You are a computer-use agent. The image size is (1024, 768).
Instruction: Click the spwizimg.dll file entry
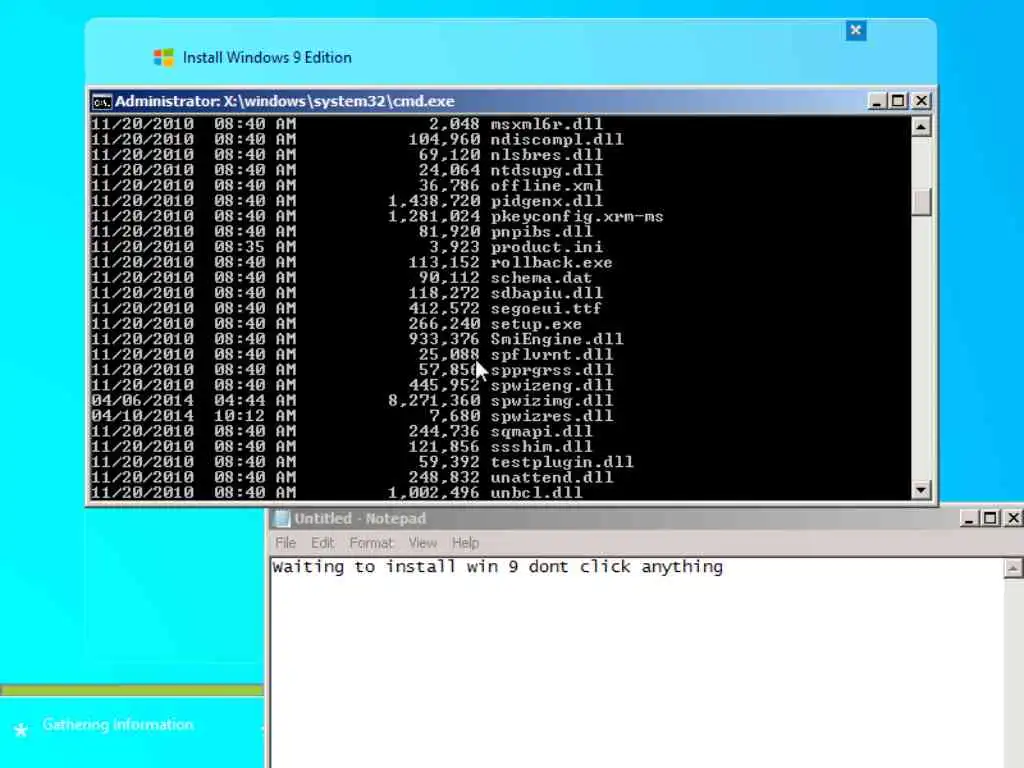tap(552, 400)
